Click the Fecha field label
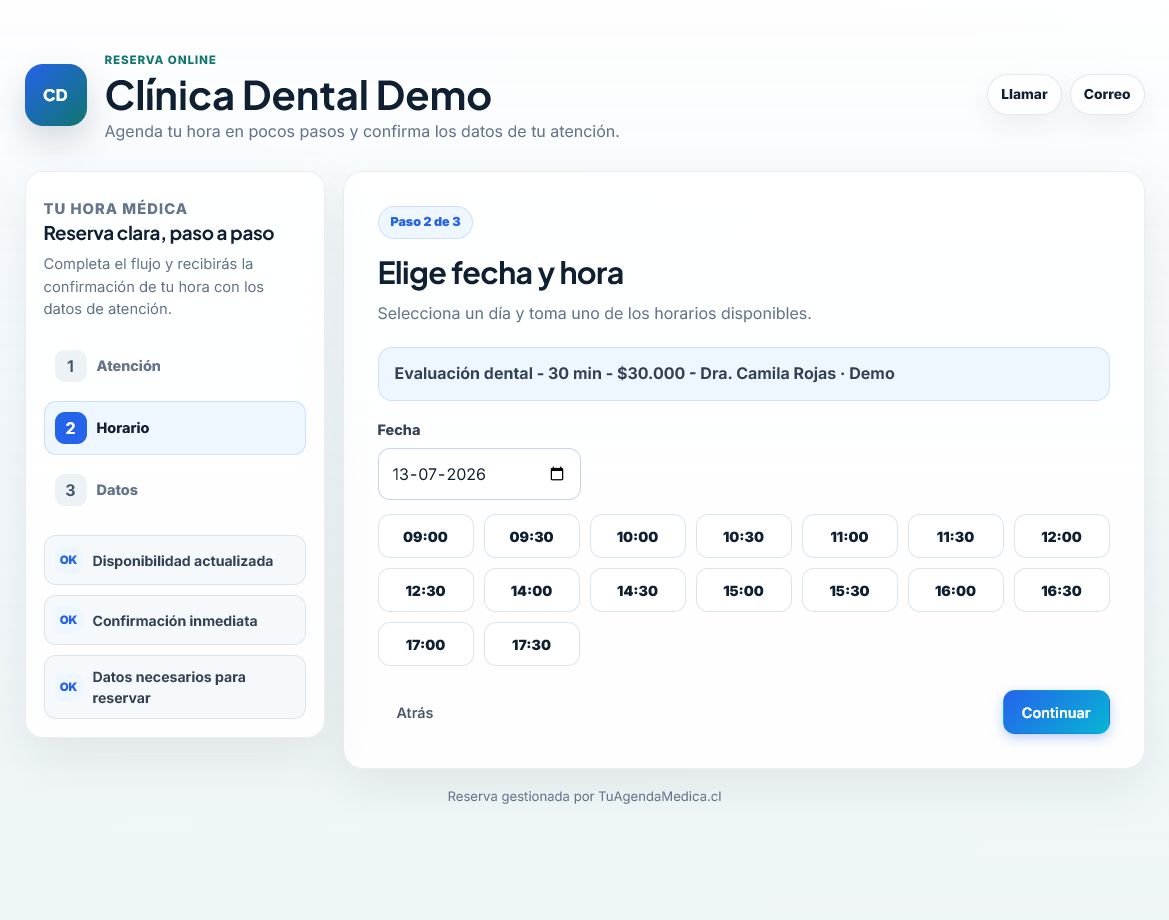Screen dimensions: 1169x920 click(x=399, y=430)
